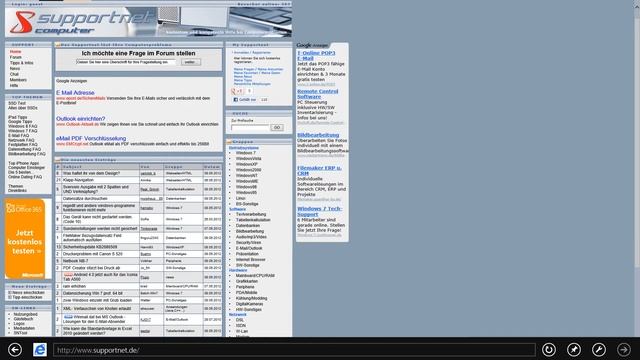The height and width of the screenshot is (360, 640).
Task: Open the 'Windows 7 Tech-Support' ad link
Action: pyautogui.click(x=319, y=211)
